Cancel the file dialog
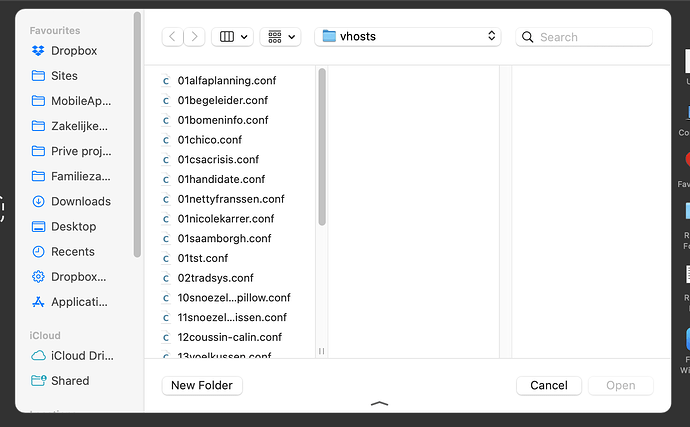Image resolution: width=690 pixels, height=427 pixels. tap(549, 385)
